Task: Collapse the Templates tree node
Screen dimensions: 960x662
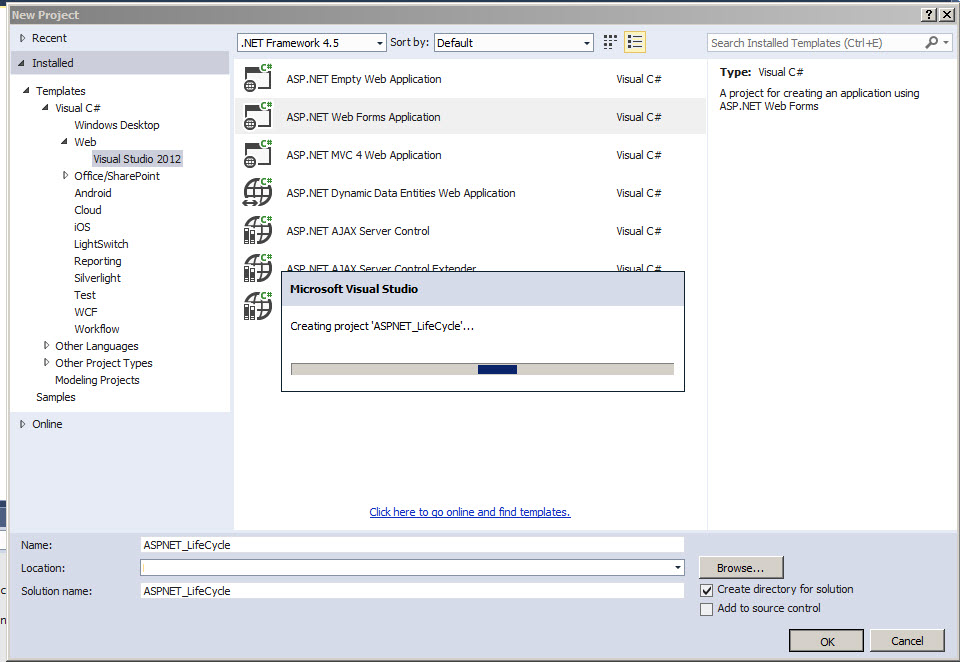Action: [x=26, y=91]
